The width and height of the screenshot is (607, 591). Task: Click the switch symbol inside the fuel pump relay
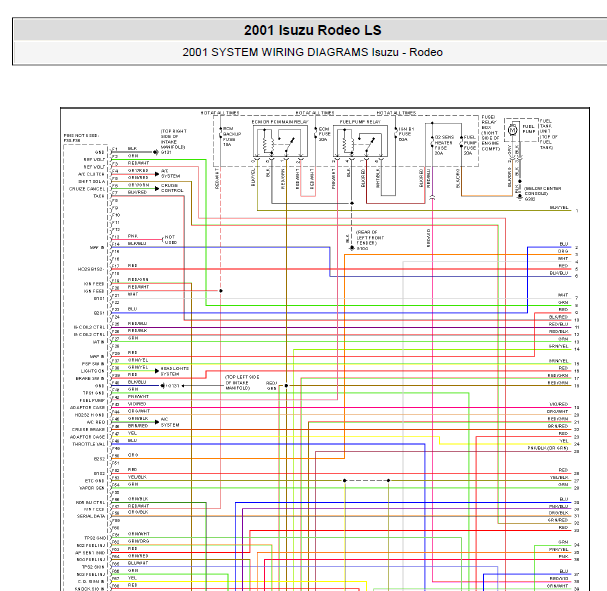[368, 143]
